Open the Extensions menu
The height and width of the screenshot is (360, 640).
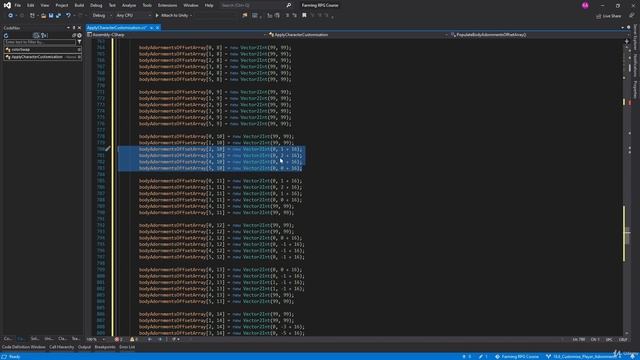click(167, 5)
